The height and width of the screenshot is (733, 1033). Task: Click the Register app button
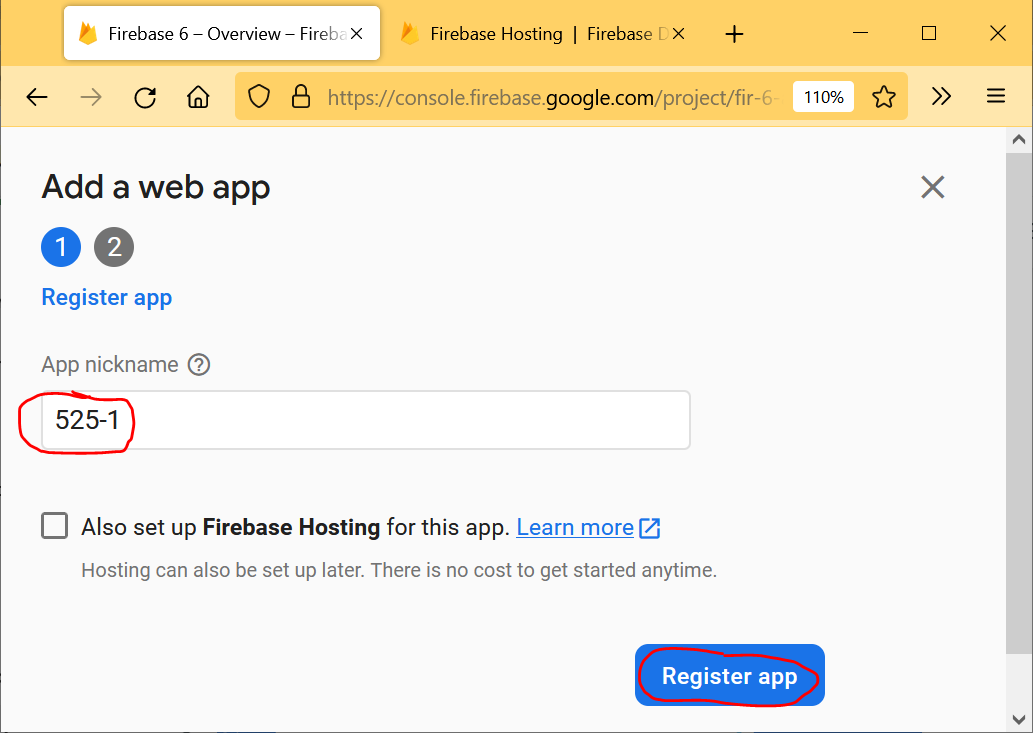(729, 676)
